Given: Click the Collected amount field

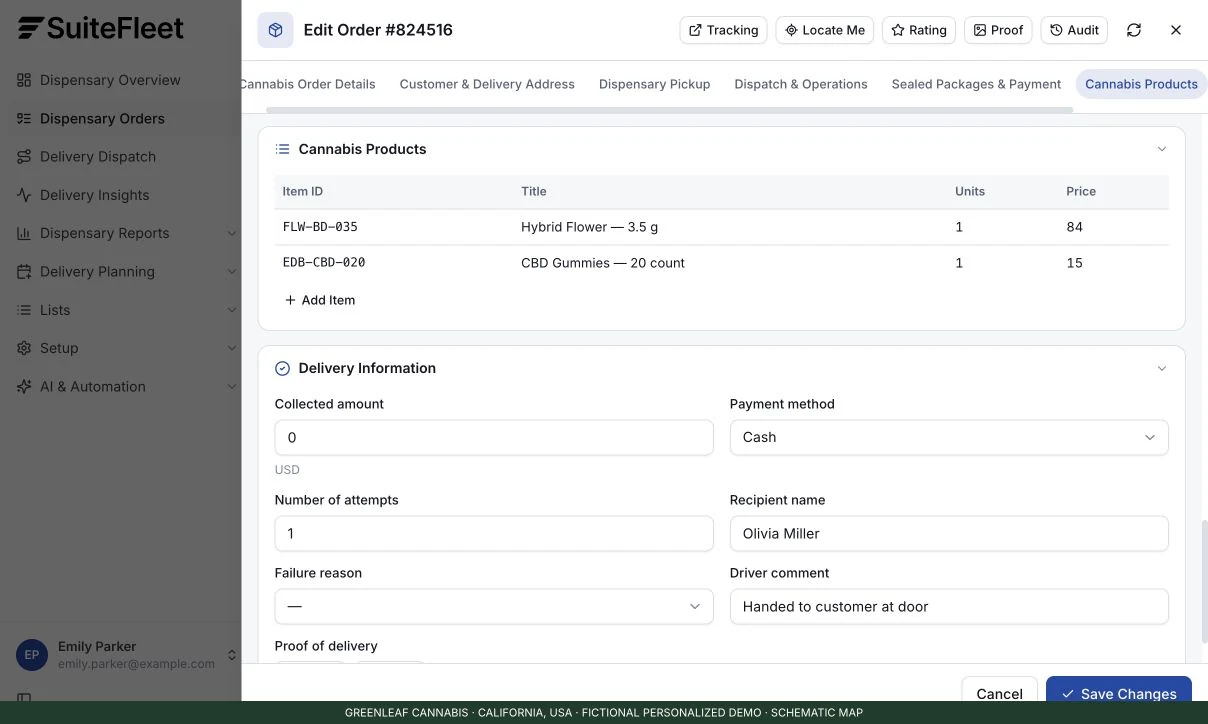Looking at the screenshot, I should [x=494, y=437].
